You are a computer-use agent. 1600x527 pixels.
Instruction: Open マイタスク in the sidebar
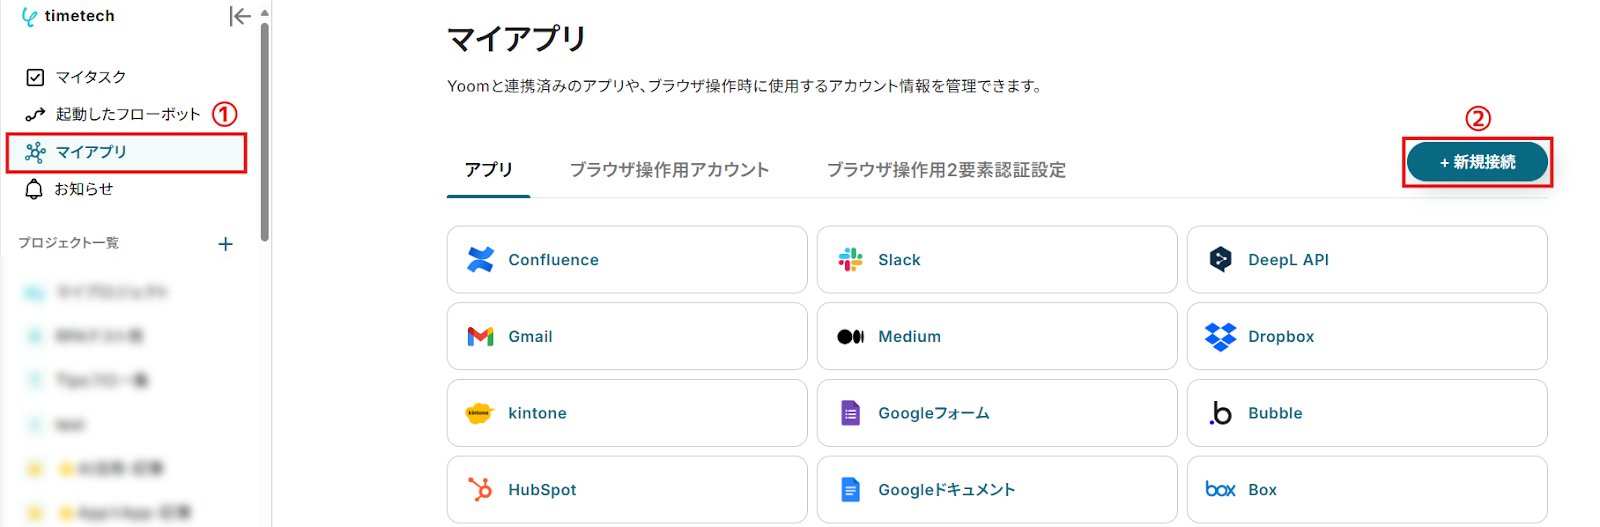click(90, 77)
